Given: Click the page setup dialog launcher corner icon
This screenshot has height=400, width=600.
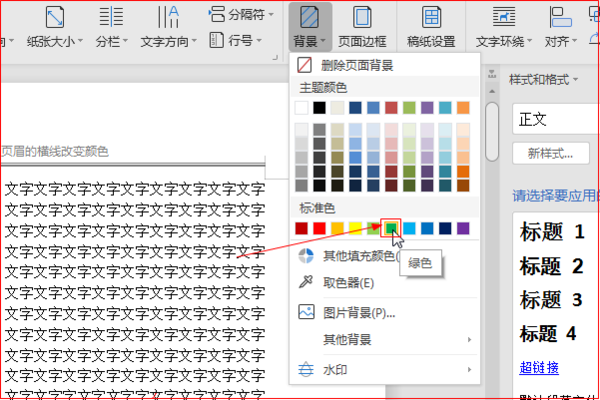Looking at the screenshot, I should pyautogui.click(x=274, y=57).
